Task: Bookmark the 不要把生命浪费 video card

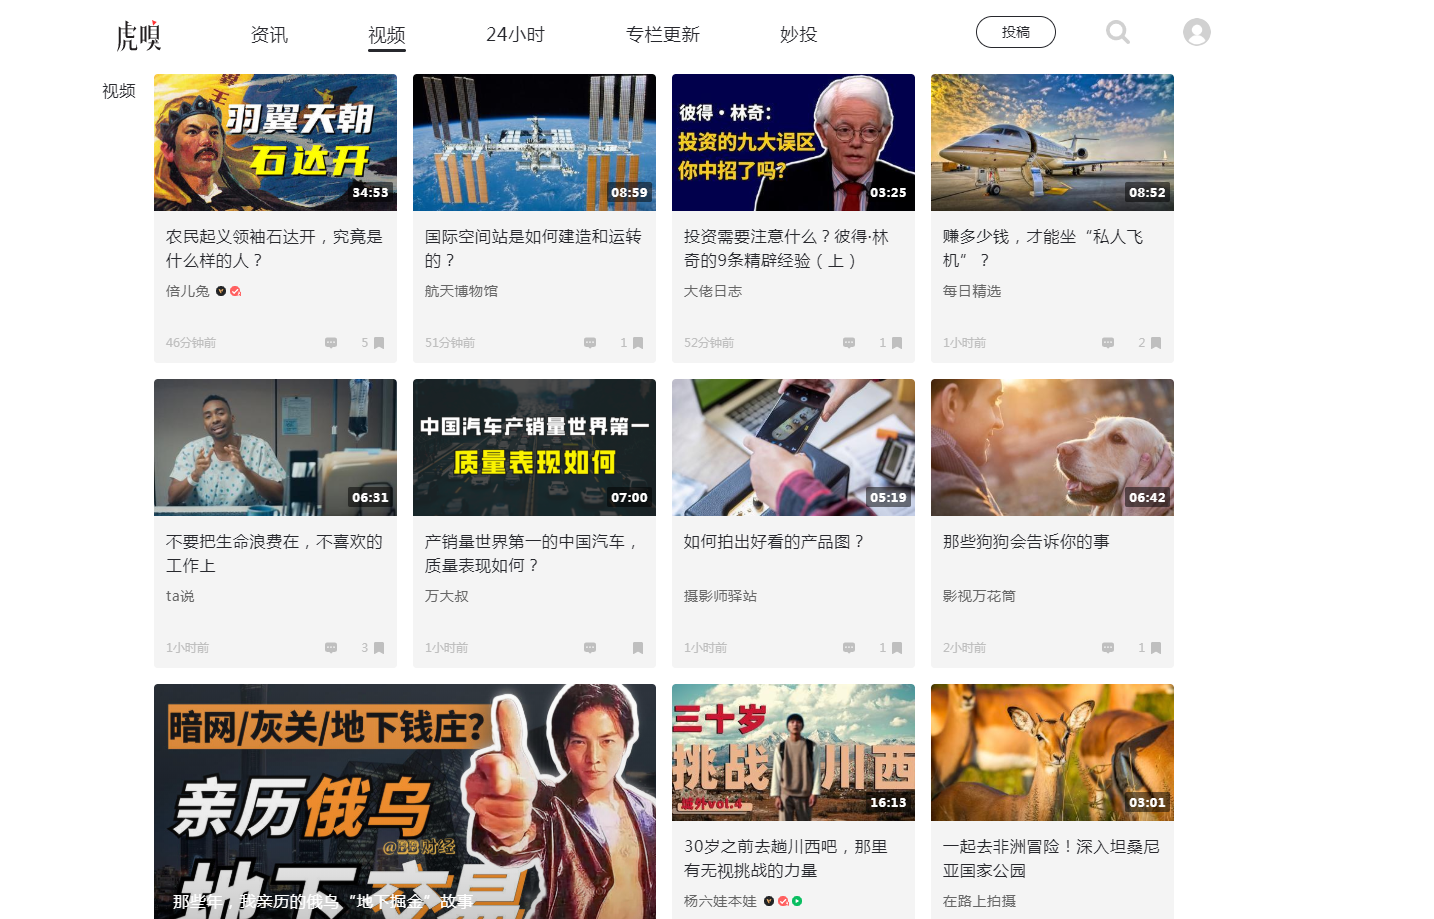Action: (379, 648)
